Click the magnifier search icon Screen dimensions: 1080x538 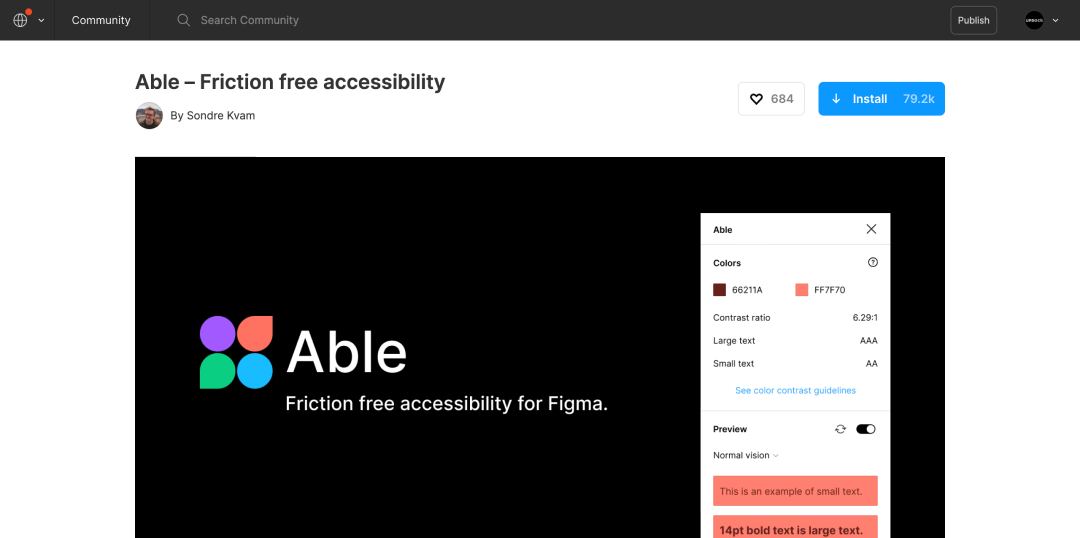(183, 20)
